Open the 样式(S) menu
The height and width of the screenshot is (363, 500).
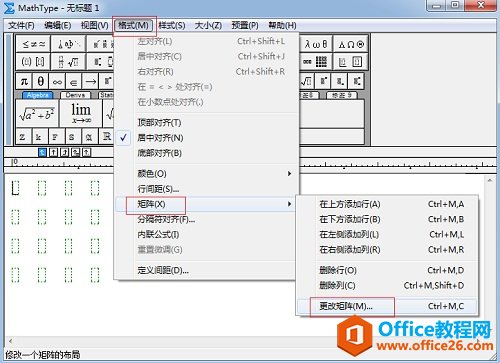[172, 26]
